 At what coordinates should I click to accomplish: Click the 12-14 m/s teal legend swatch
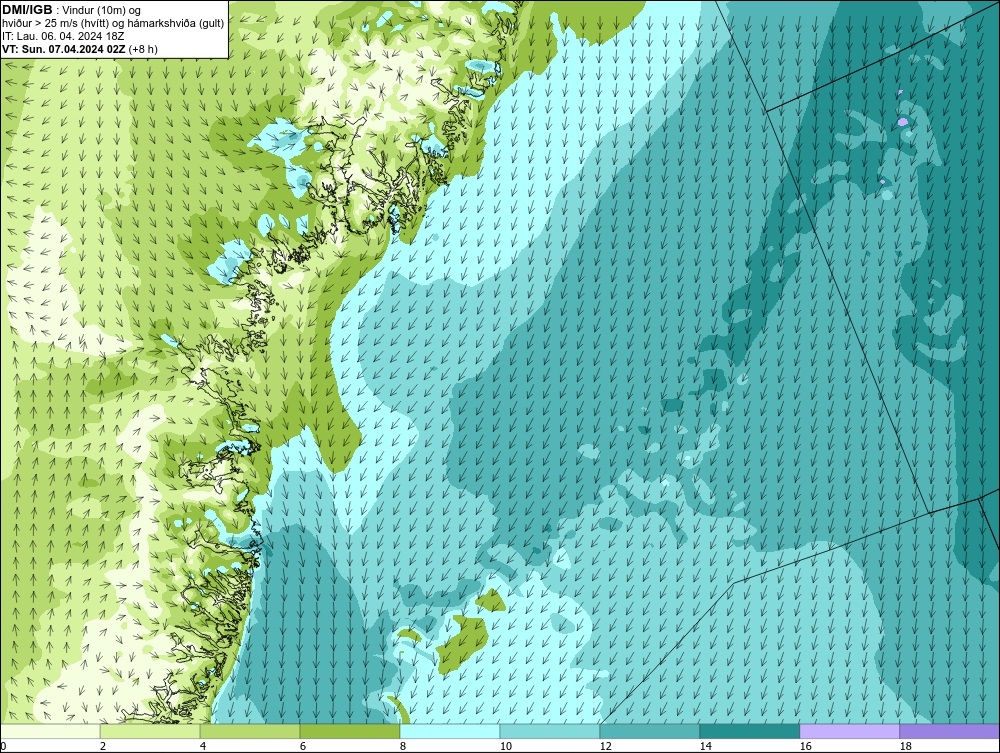pos(650,731)
